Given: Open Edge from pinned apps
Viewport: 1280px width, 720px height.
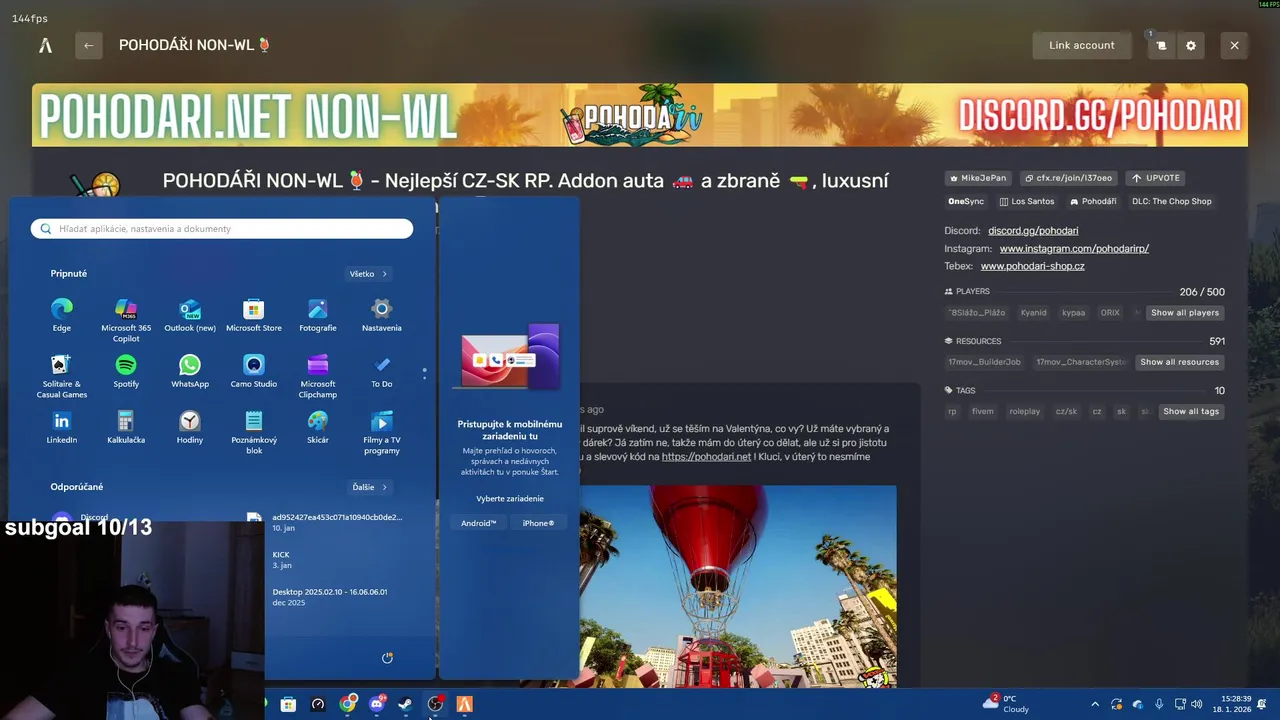Looking at the screenshot, I should [62, 315].
